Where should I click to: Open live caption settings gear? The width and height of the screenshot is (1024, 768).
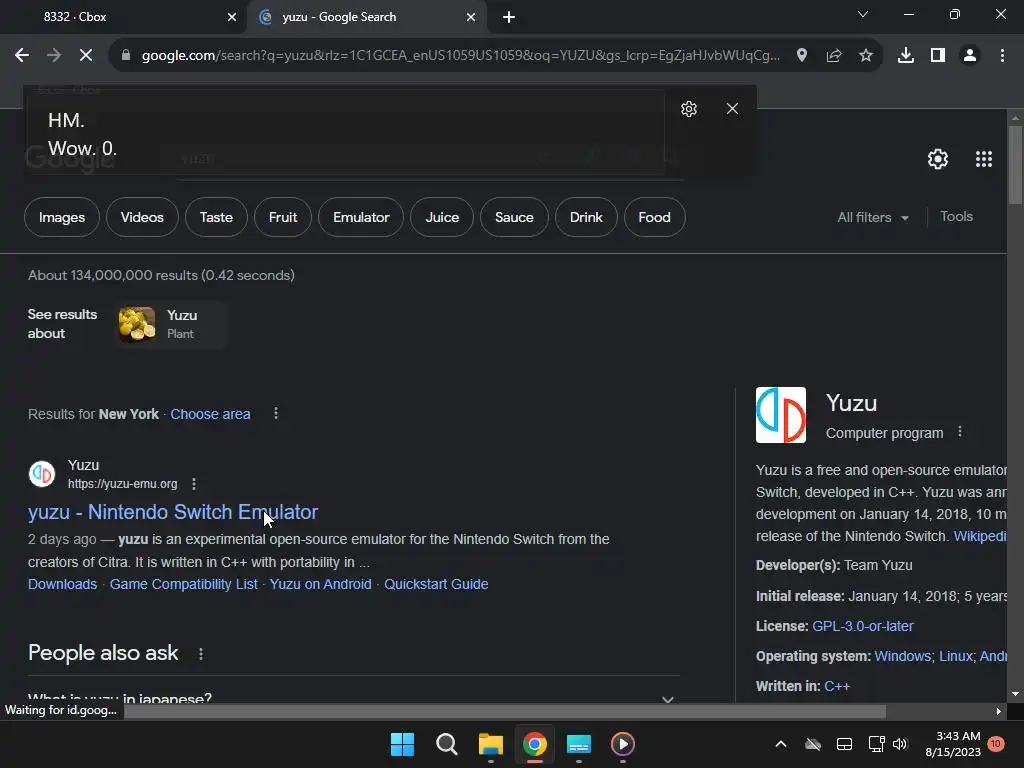coord(689,108)
